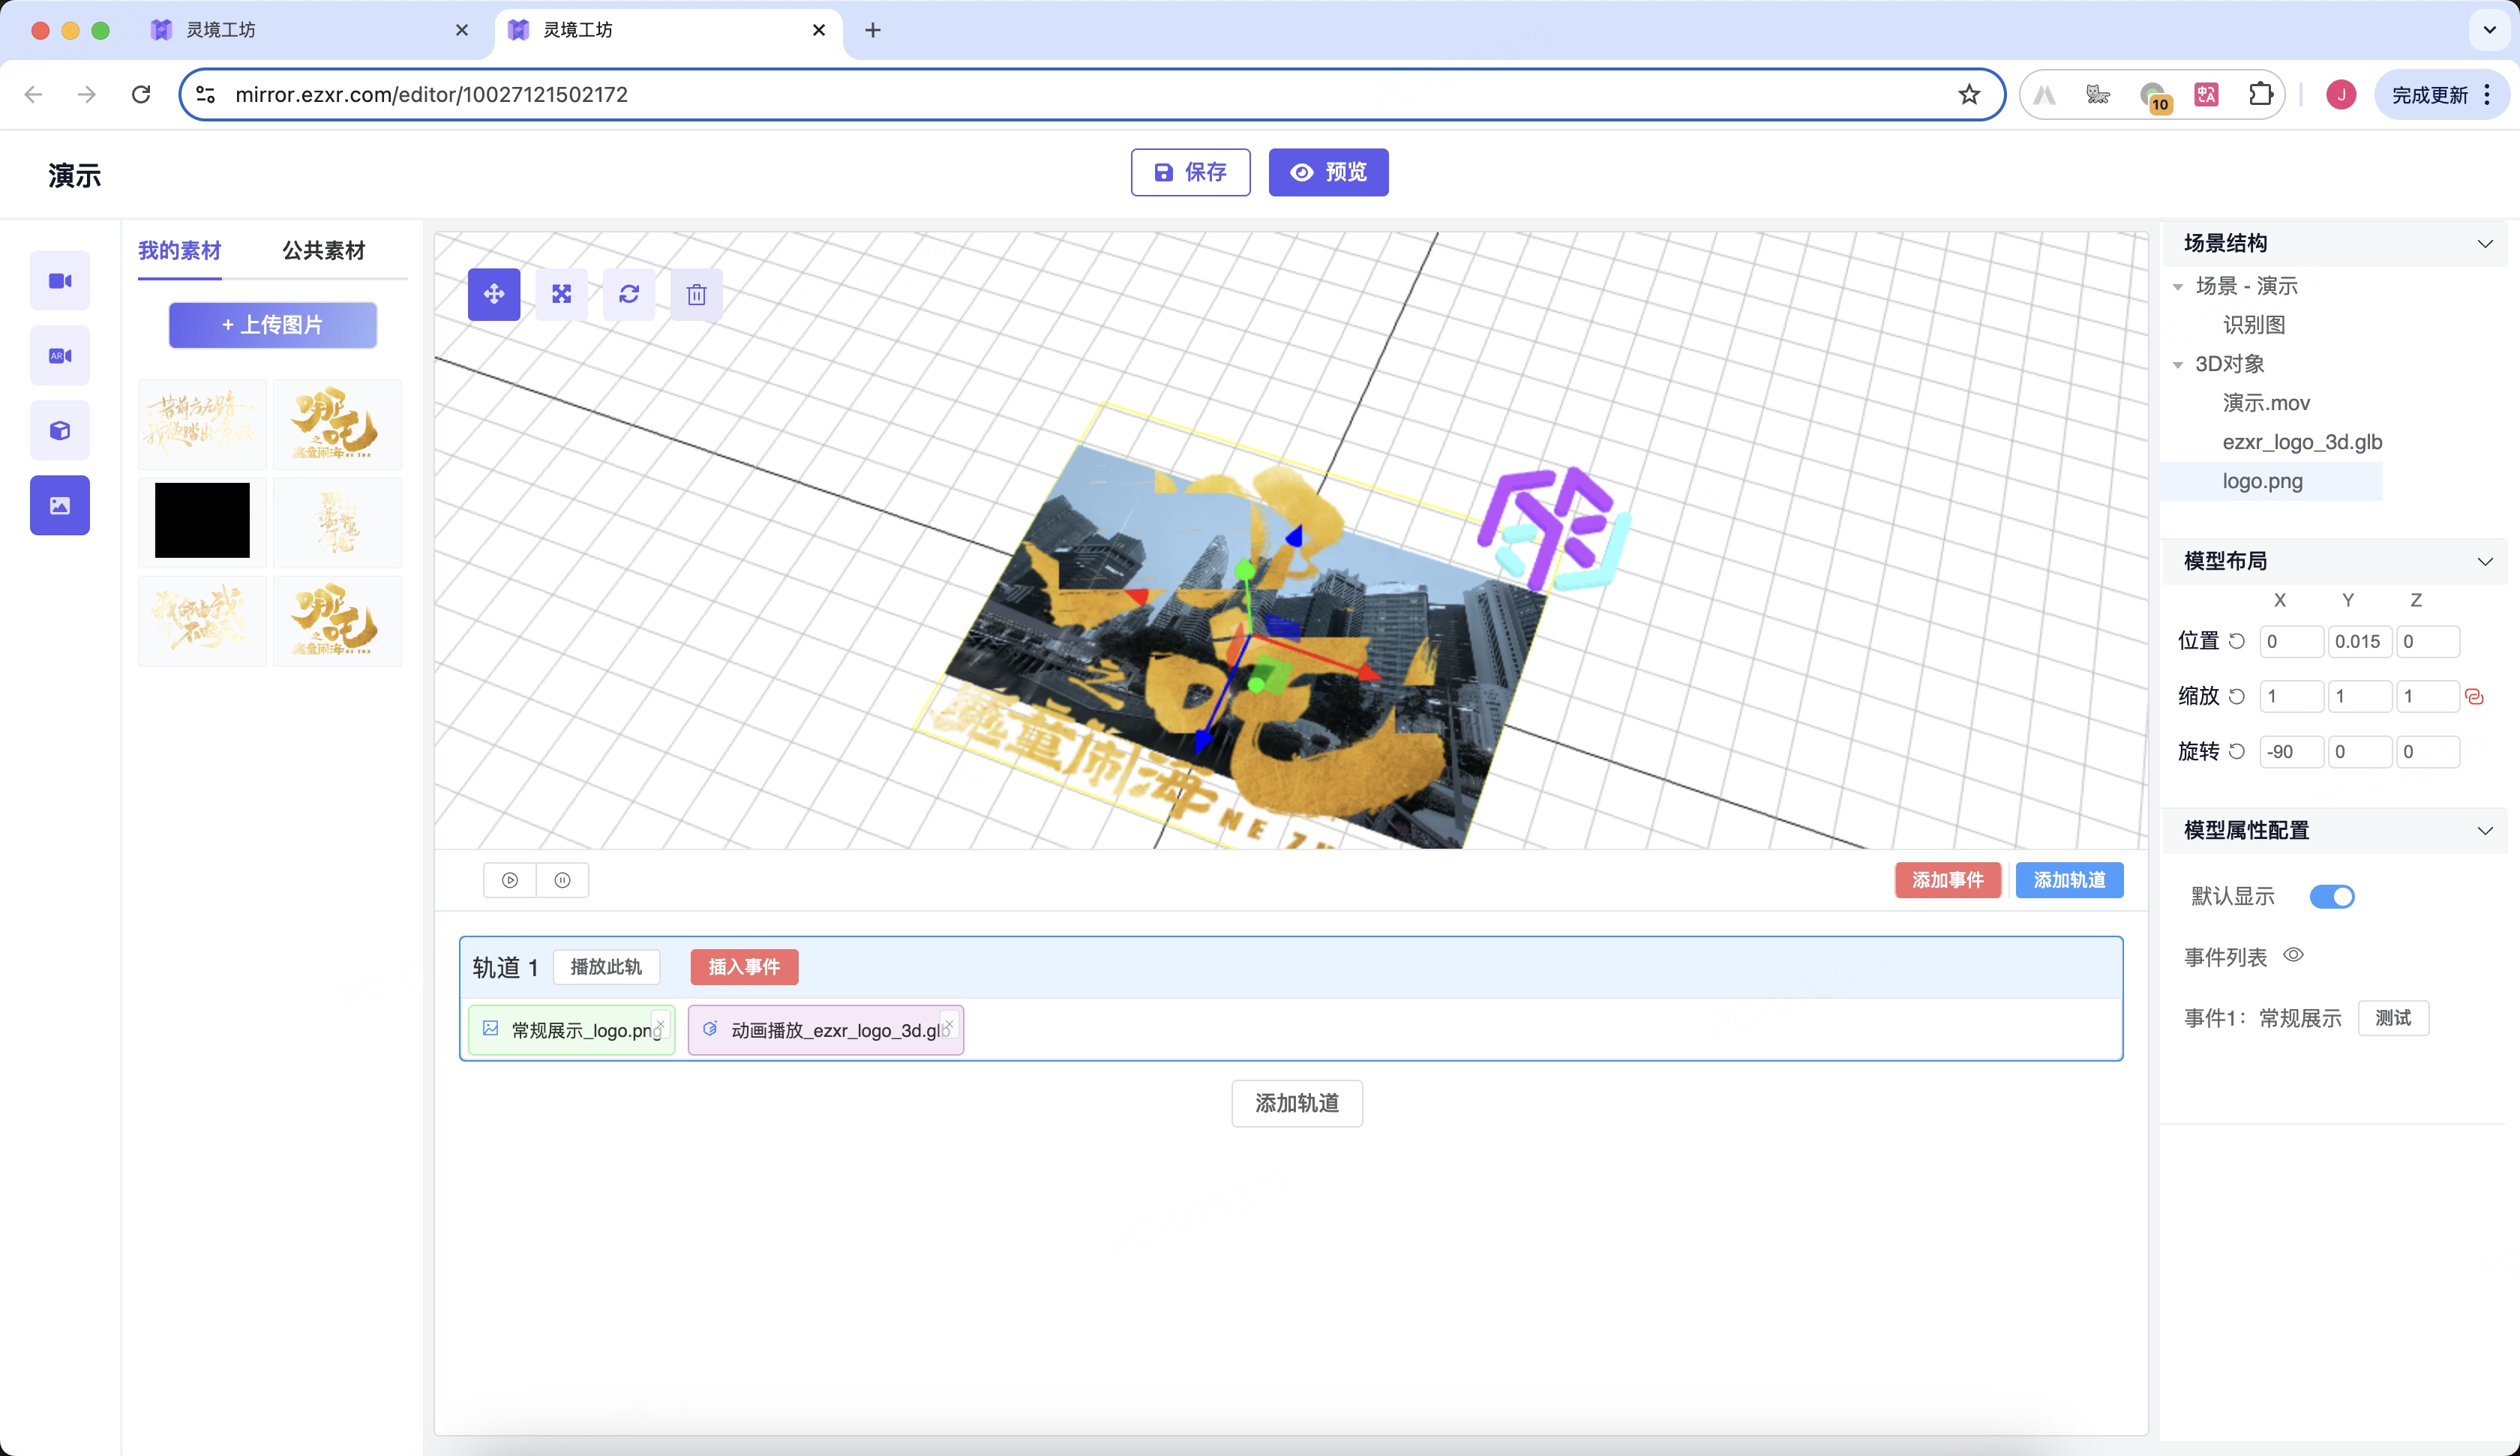
Task: Edit the position Y field 0.015
Action: [2360, 641]
